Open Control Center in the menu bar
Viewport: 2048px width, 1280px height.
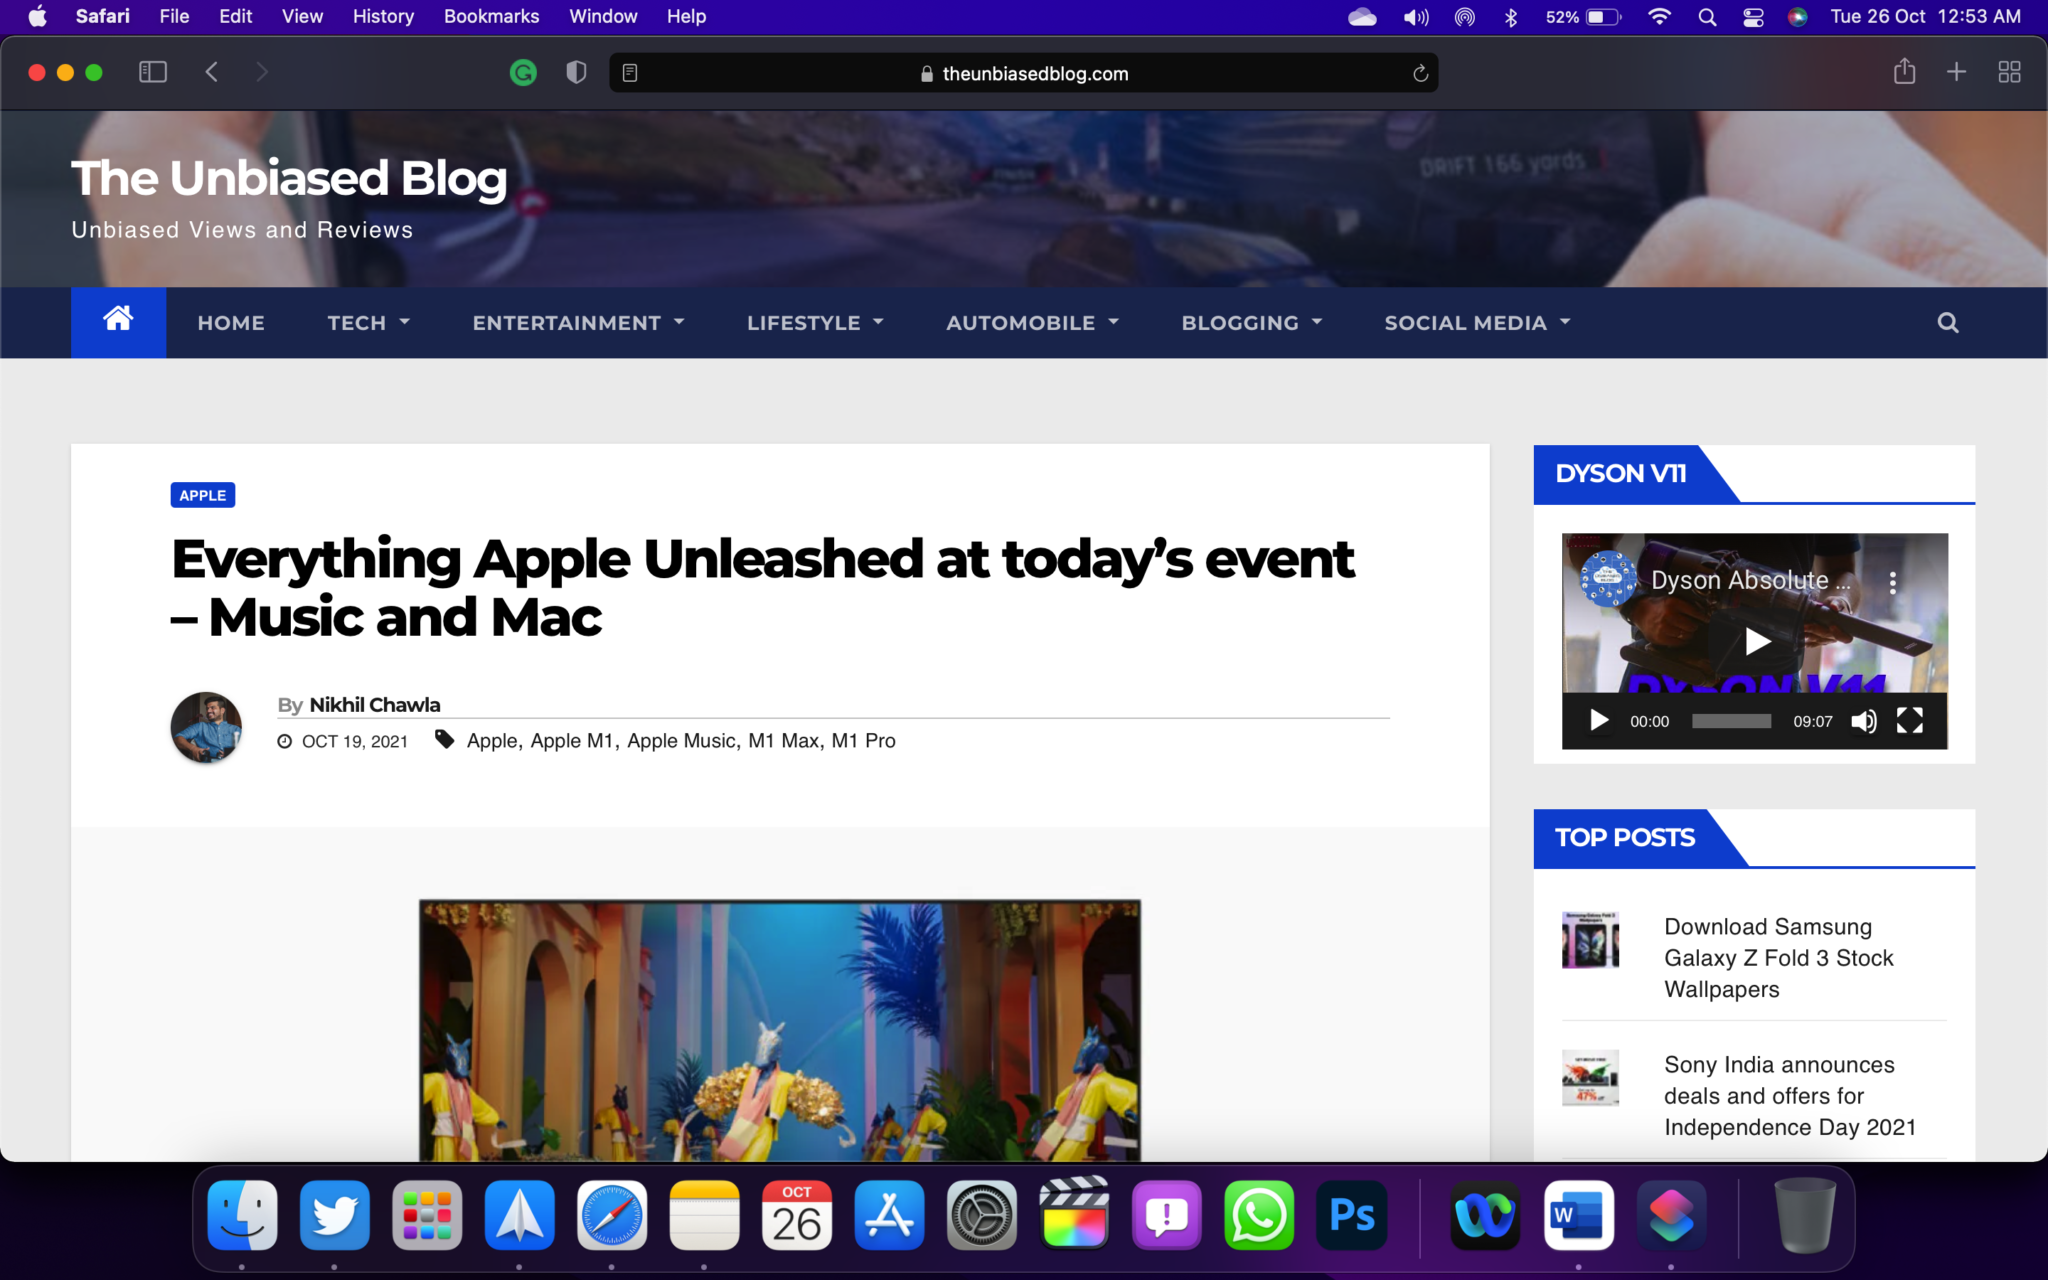tap(1753, 17)
